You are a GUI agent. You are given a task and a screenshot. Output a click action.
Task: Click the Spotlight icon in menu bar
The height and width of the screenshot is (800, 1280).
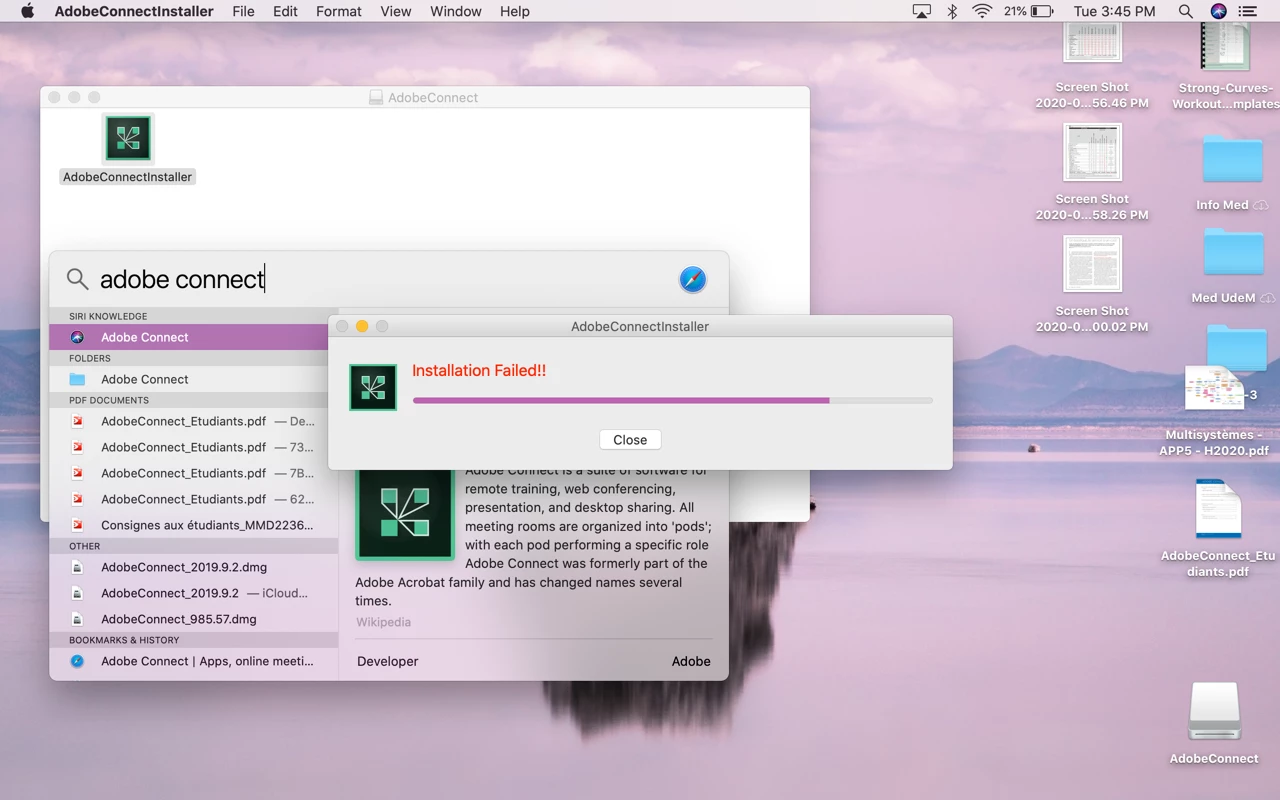1185,11
